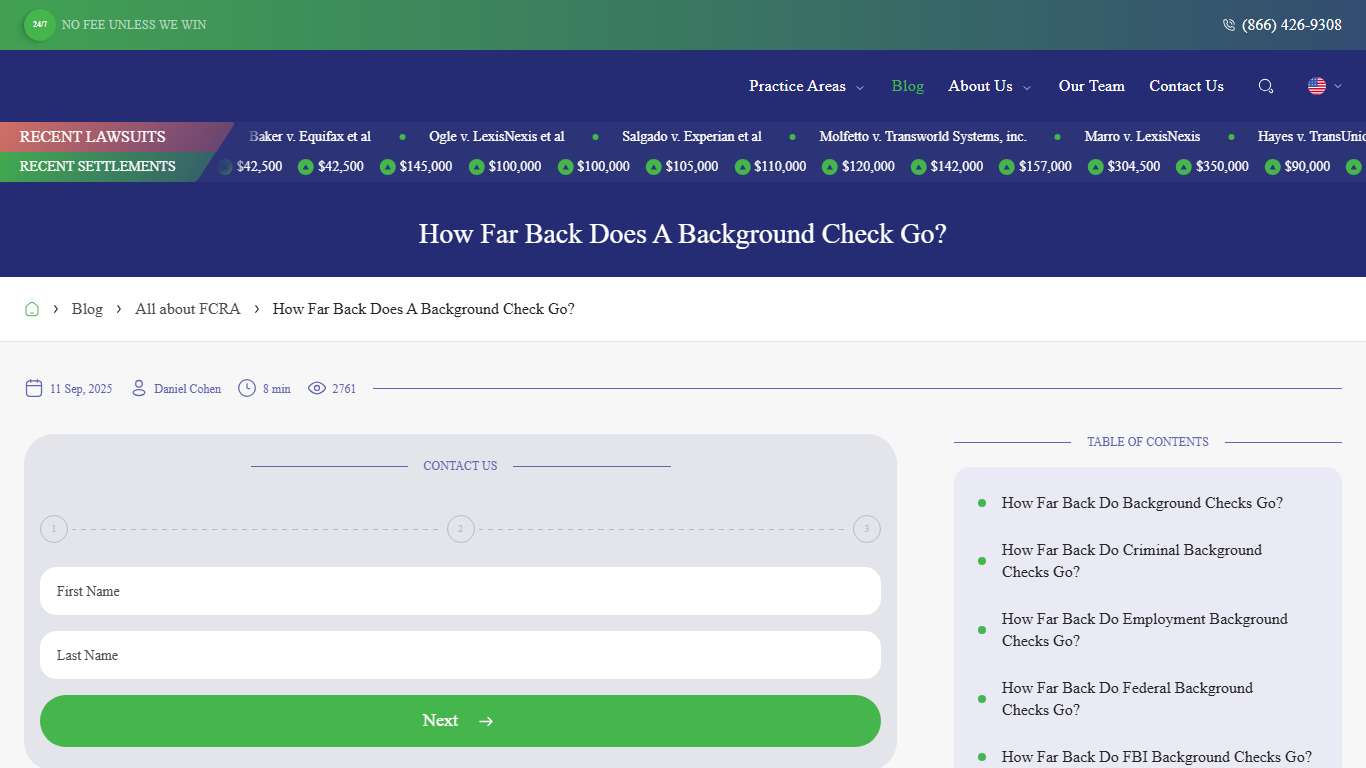This screenshot has height=768, width=1366.
Task: Click the eye icon showing 2761 views
Action: coord(317,388)
